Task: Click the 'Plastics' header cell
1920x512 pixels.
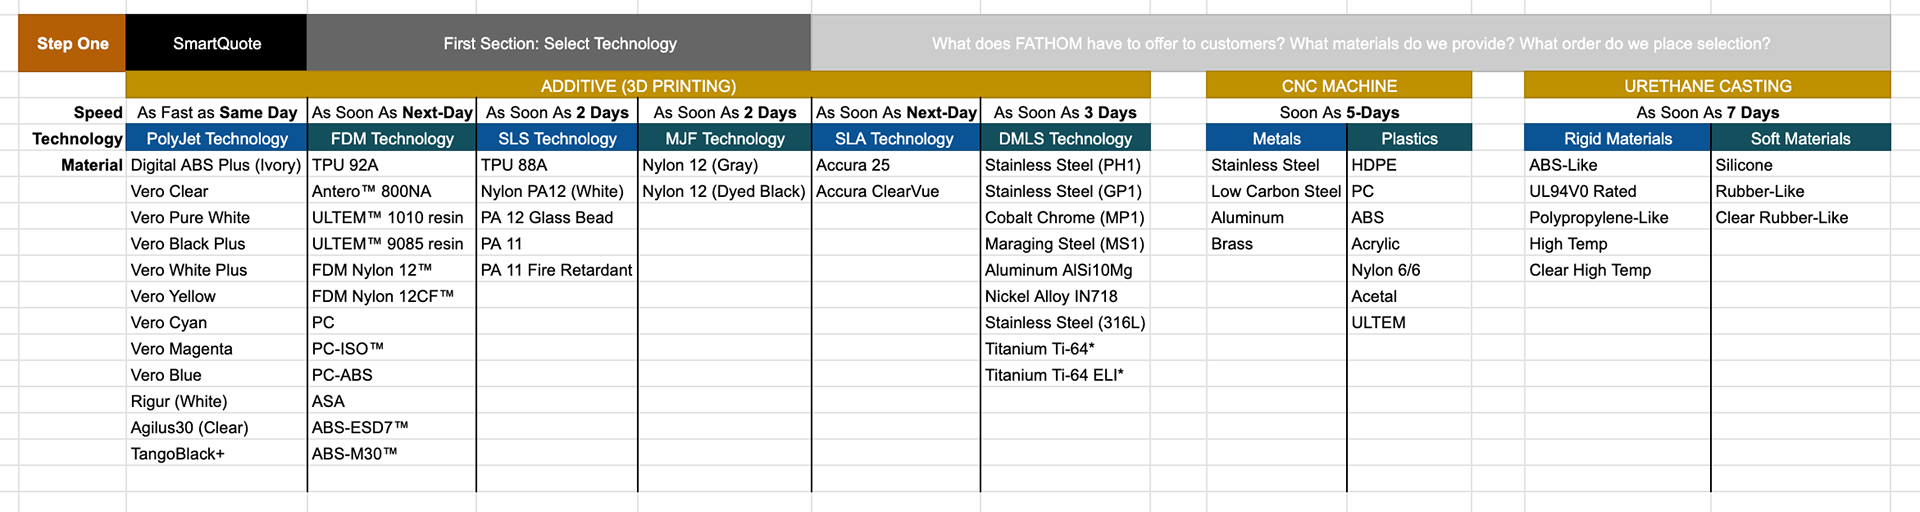Action: 1409,138
